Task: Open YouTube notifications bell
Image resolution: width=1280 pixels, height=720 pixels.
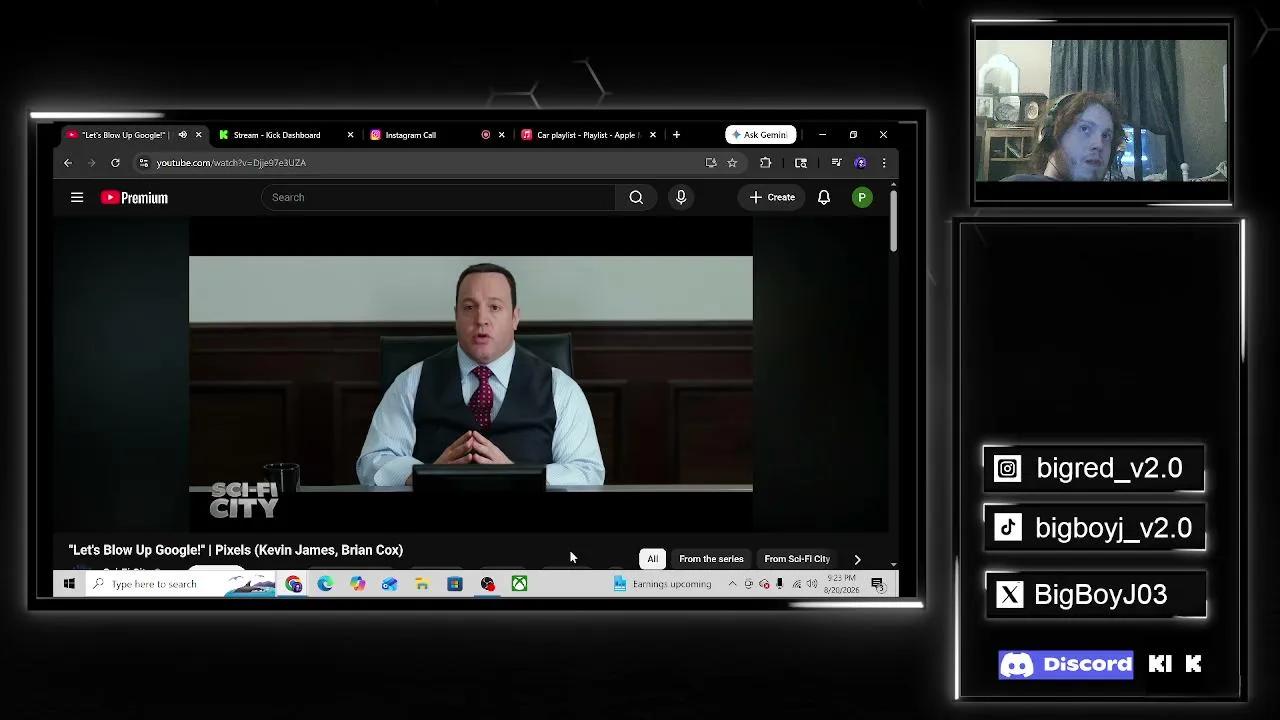Action: 824,197
